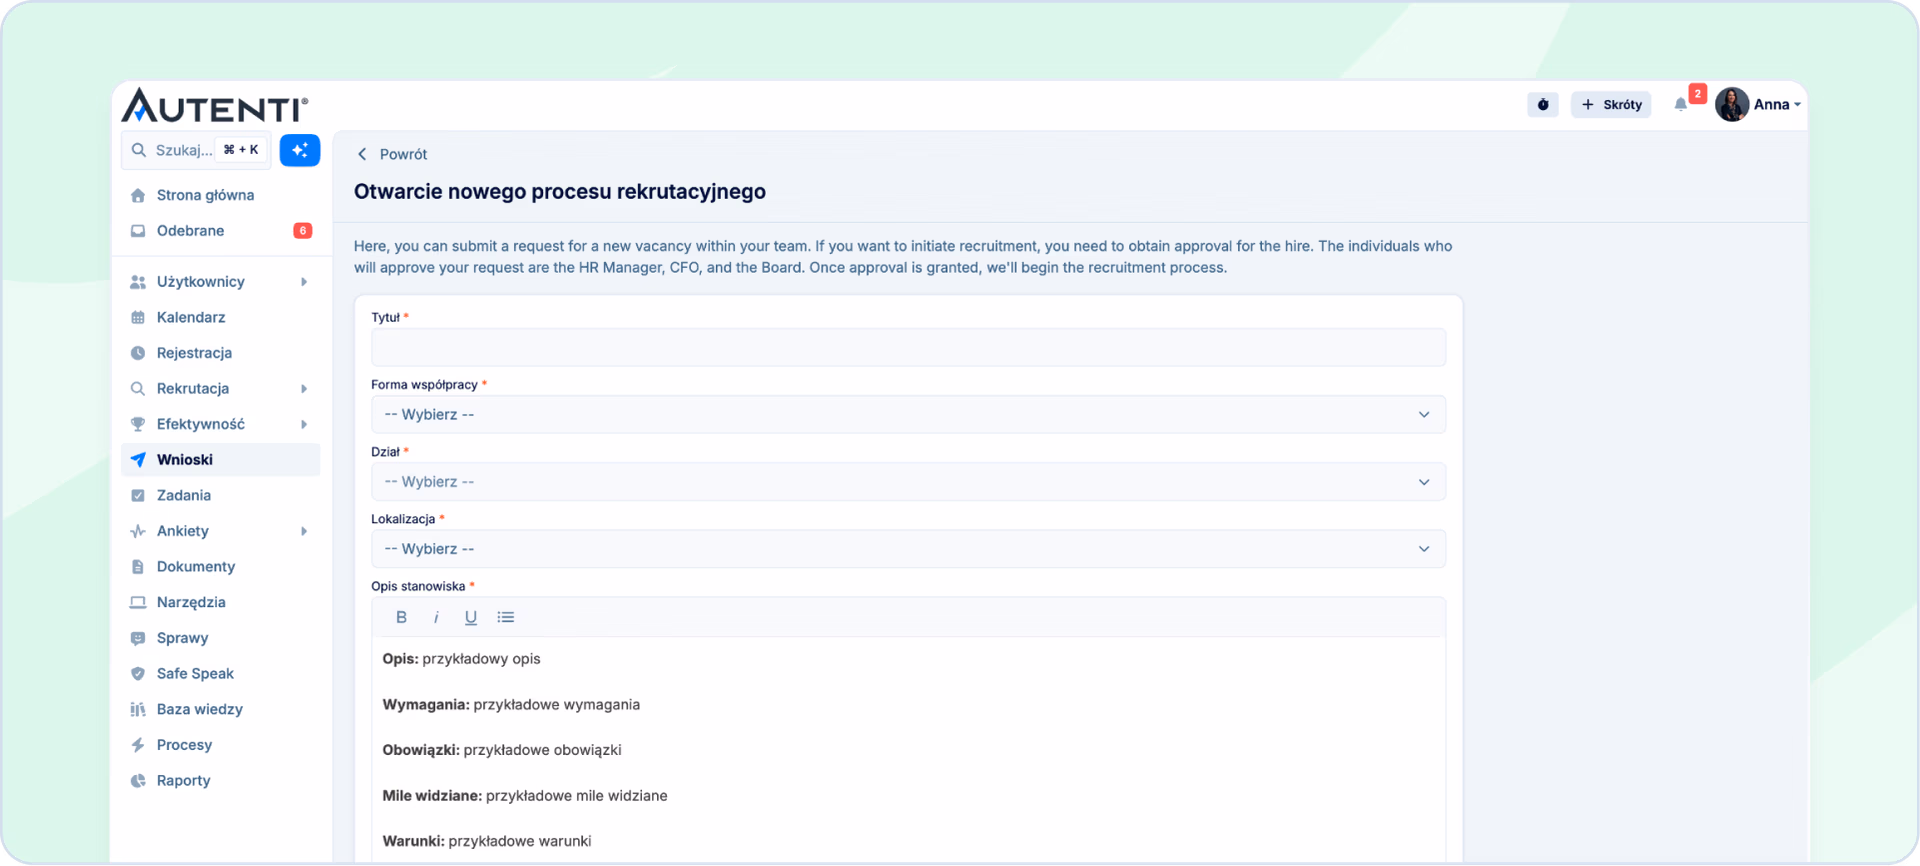Click the lightning icon for Procesy
Image resolution: width=1920 pixels, height=866 pixels.
point(138,745)
